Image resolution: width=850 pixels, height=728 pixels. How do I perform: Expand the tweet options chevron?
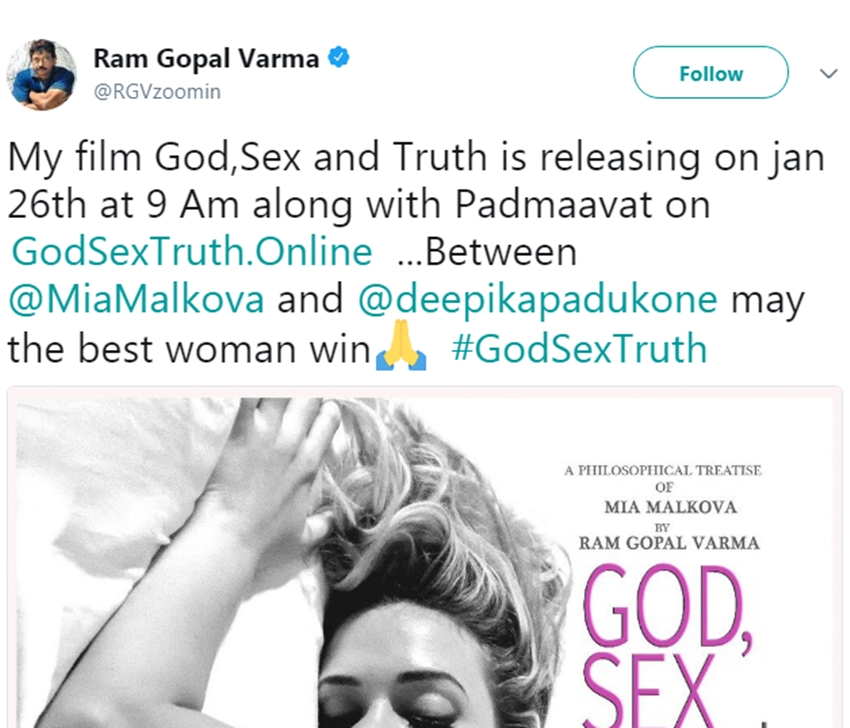[x=828, y=73]
